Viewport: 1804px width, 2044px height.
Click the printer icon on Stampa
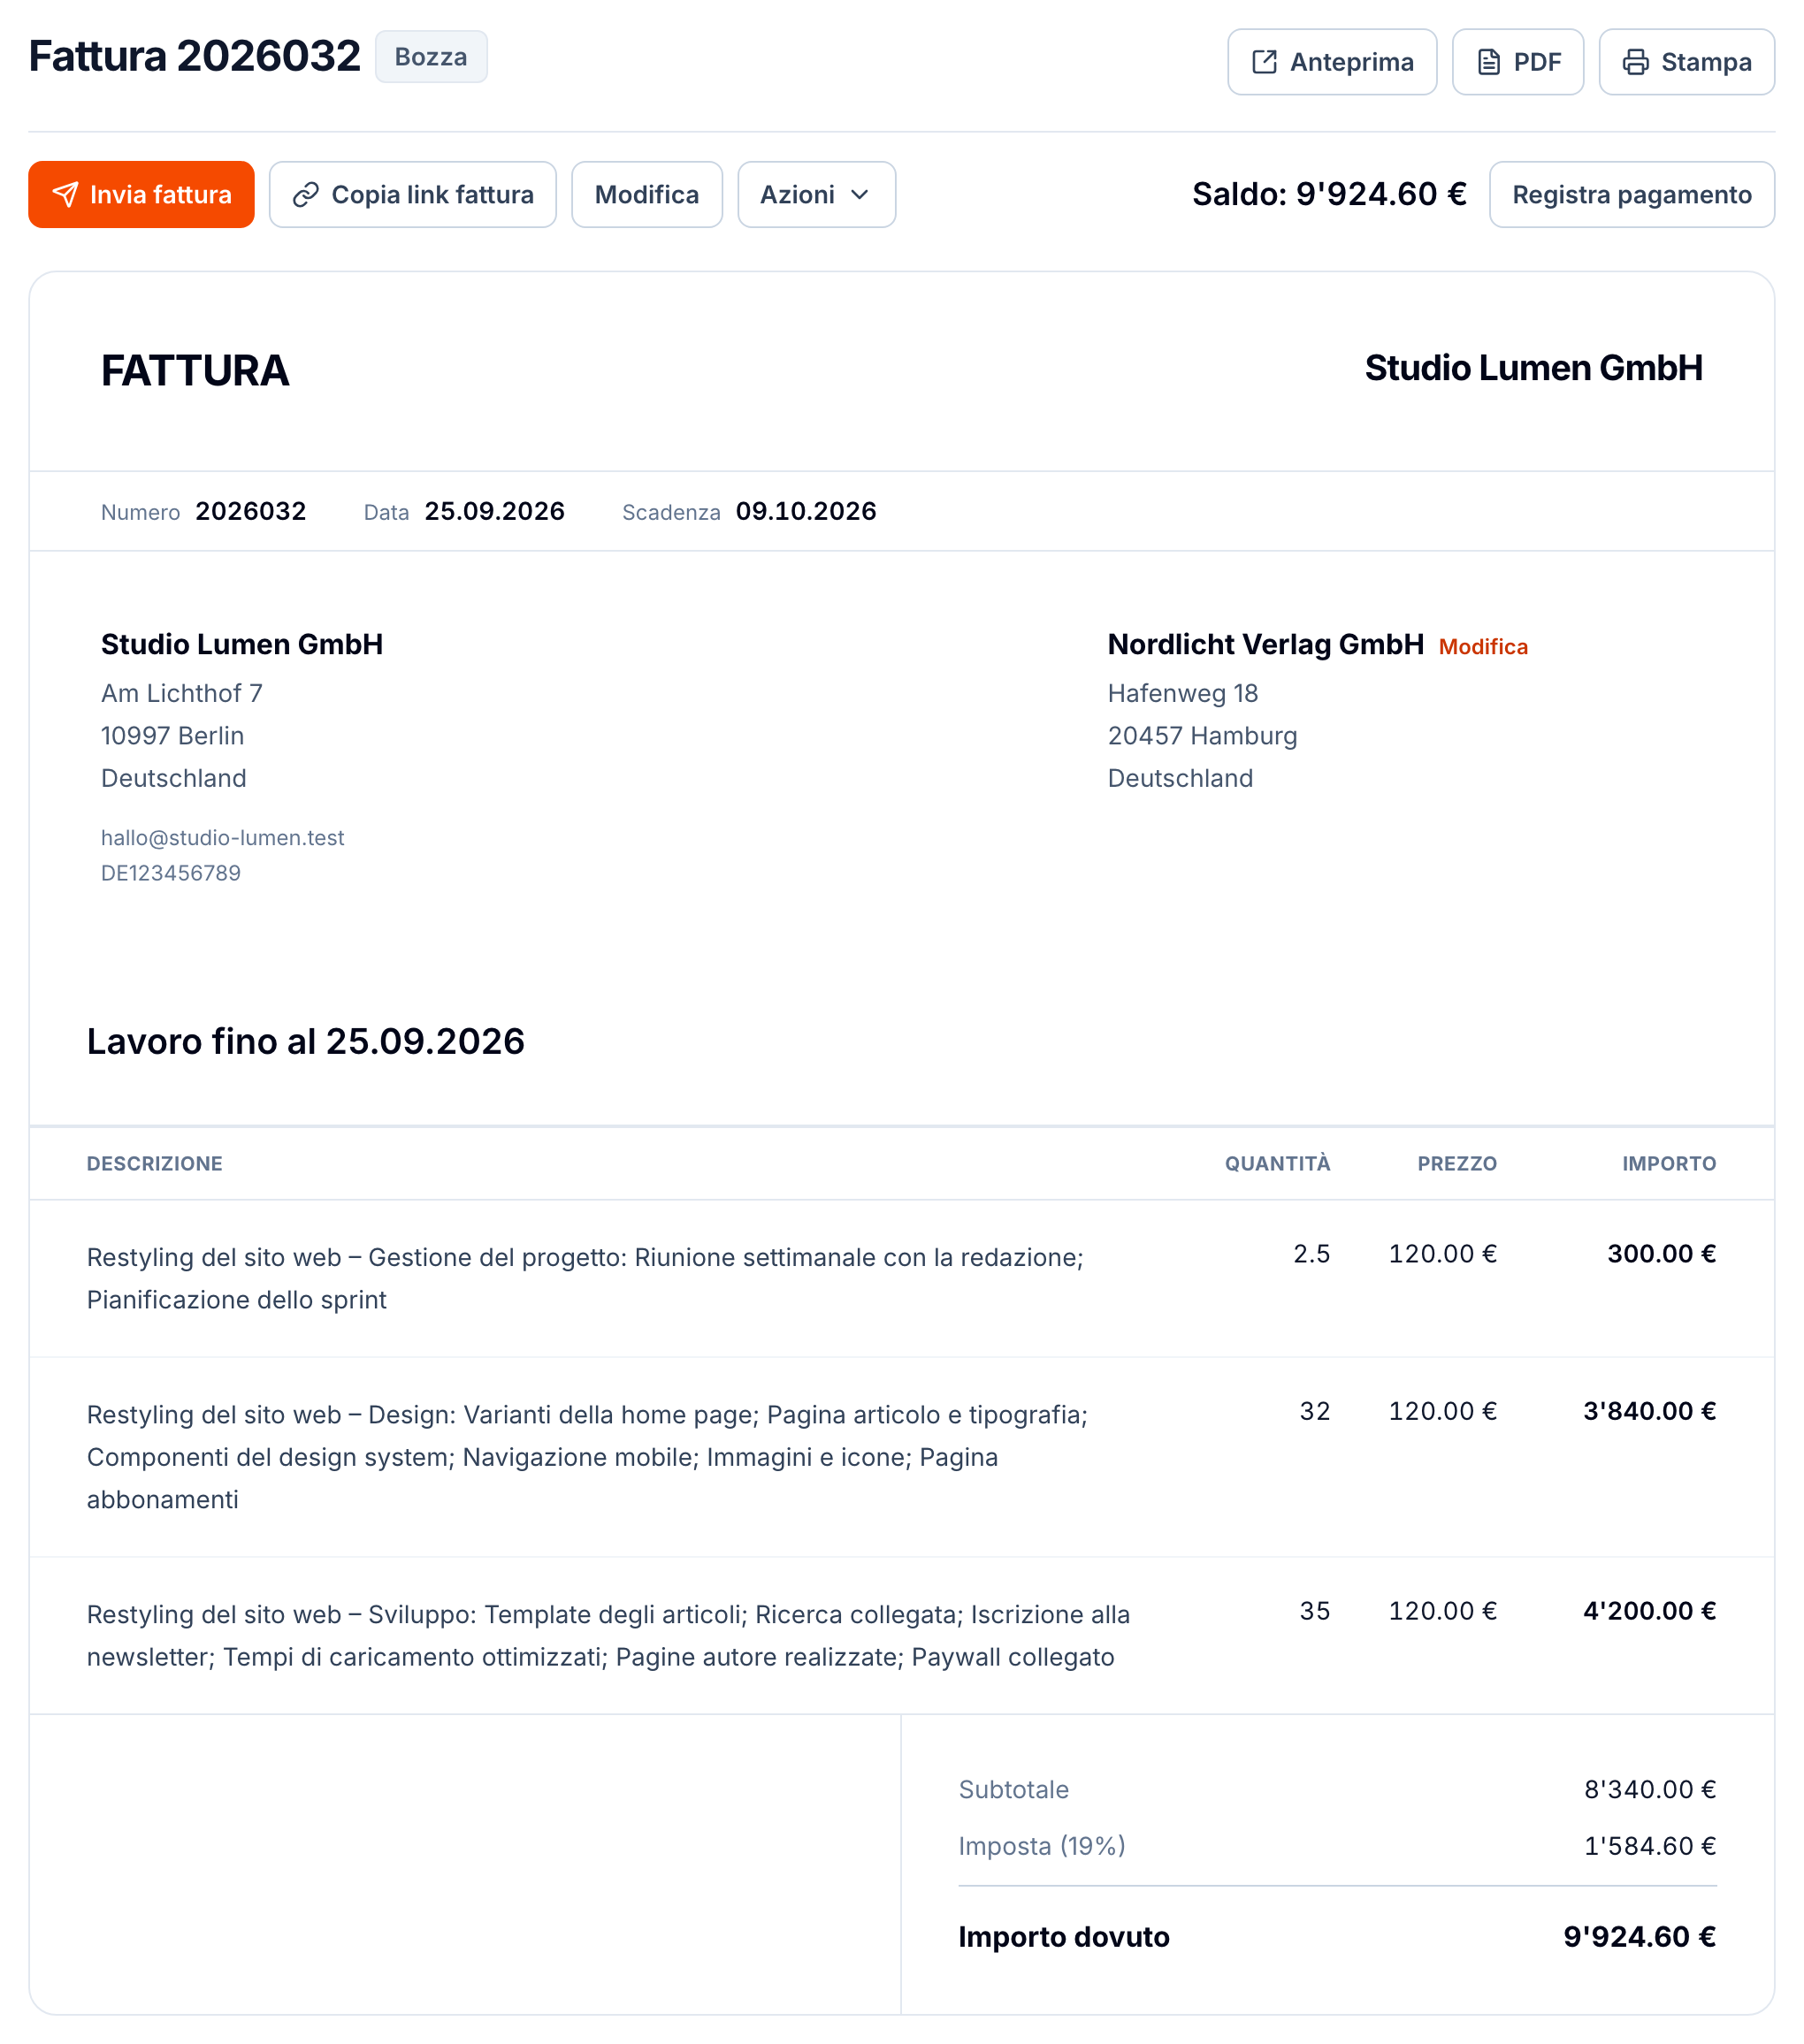pos(1635,62)
